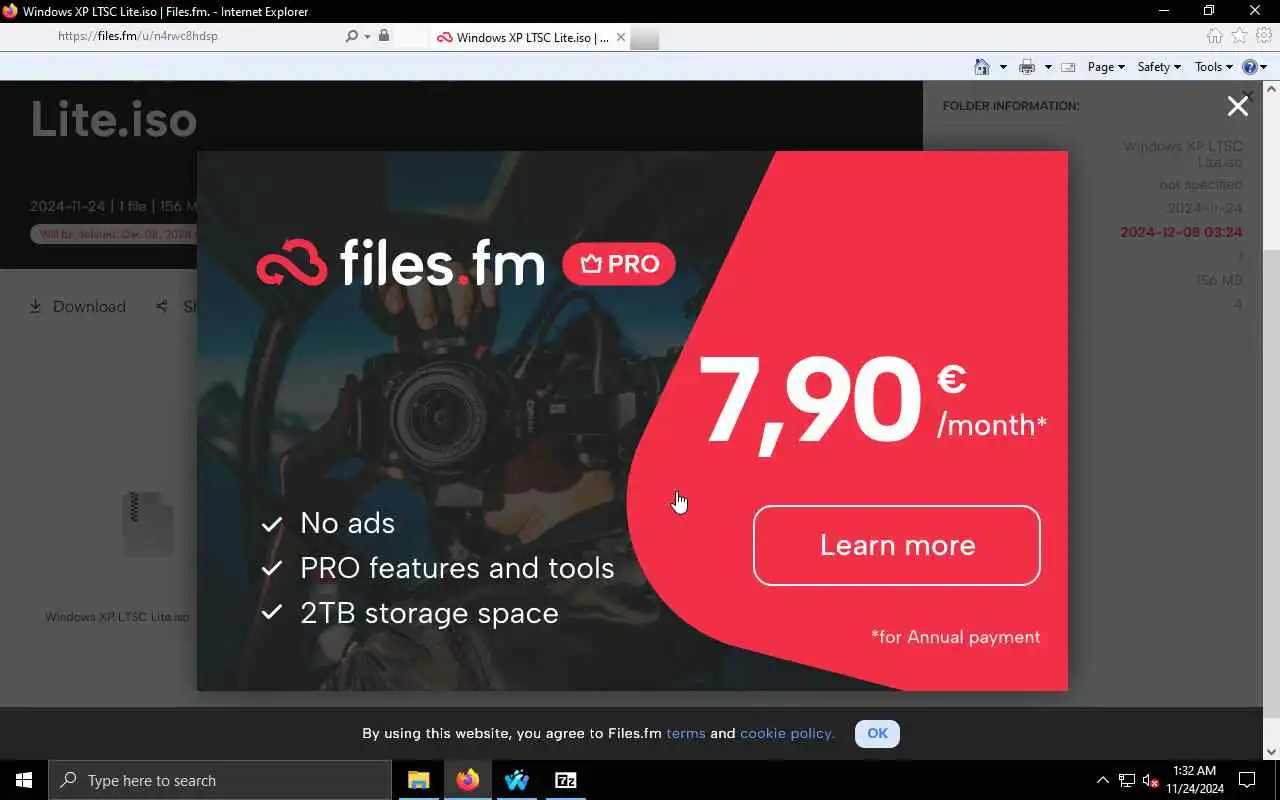Open the IE settings gear icon
Screen dimensions: 1280x800
(x=1264, y=37)
